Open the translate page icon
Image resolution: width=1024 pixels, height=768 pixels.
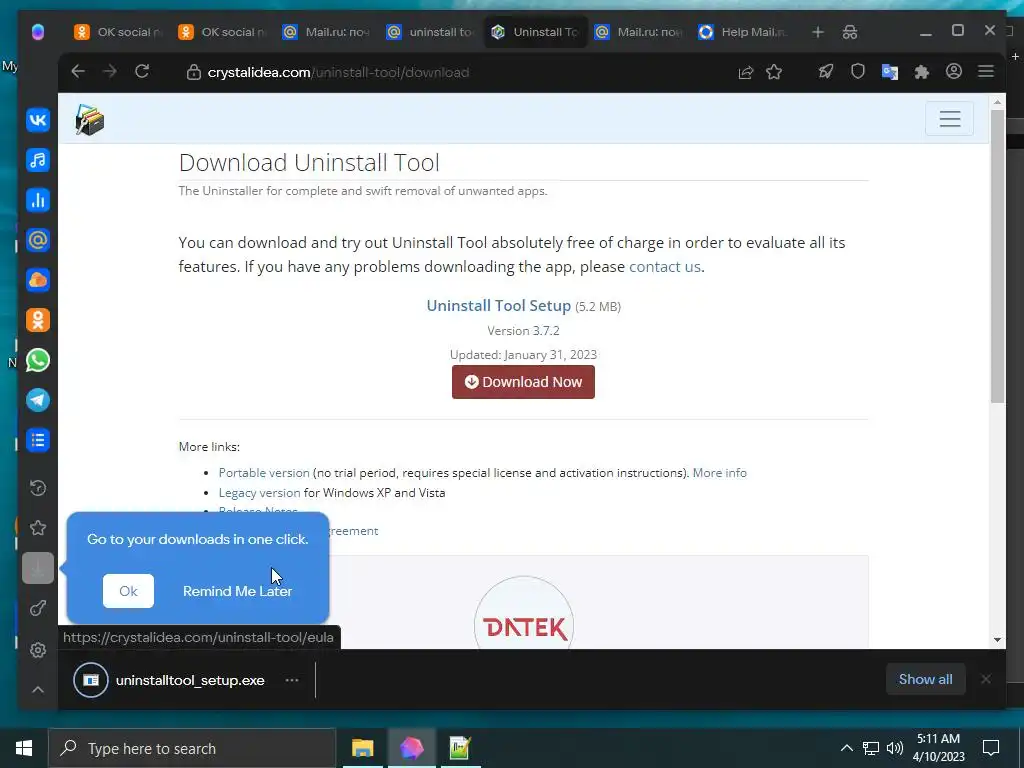889,72
